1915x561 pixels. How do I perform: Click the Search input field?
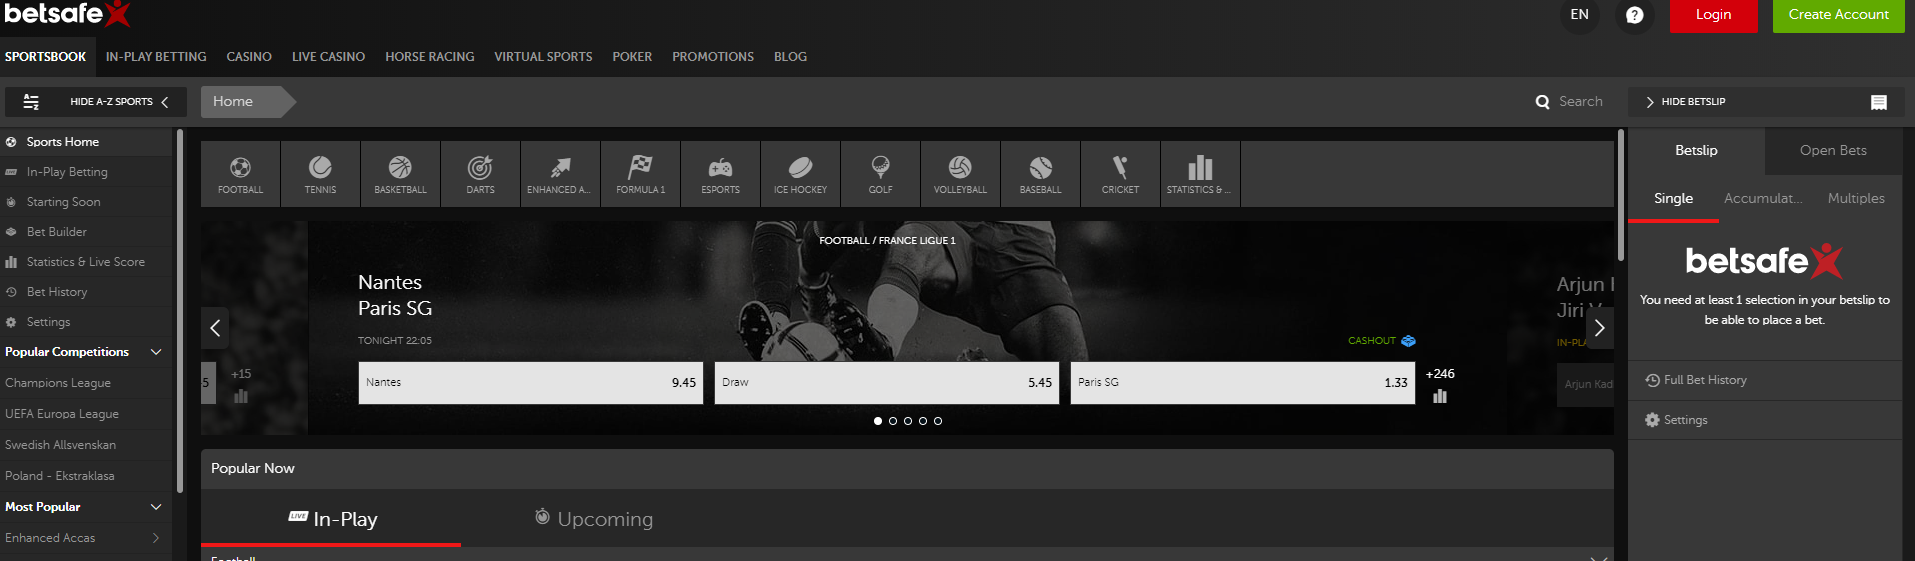tap(1580, 102)
